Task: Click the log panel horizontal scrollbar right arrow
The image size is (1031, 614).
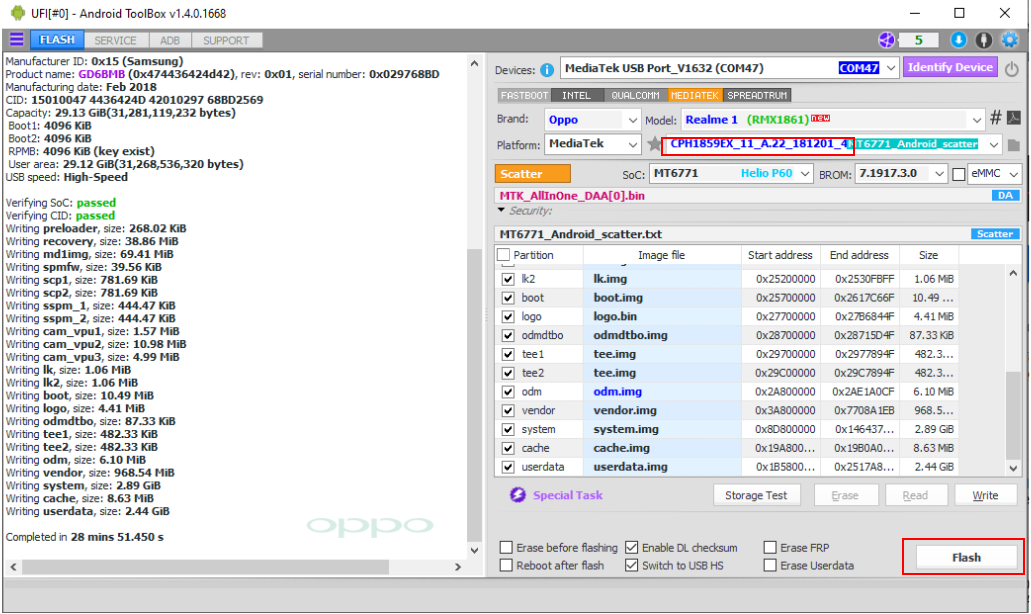Action: click(458, 566)
